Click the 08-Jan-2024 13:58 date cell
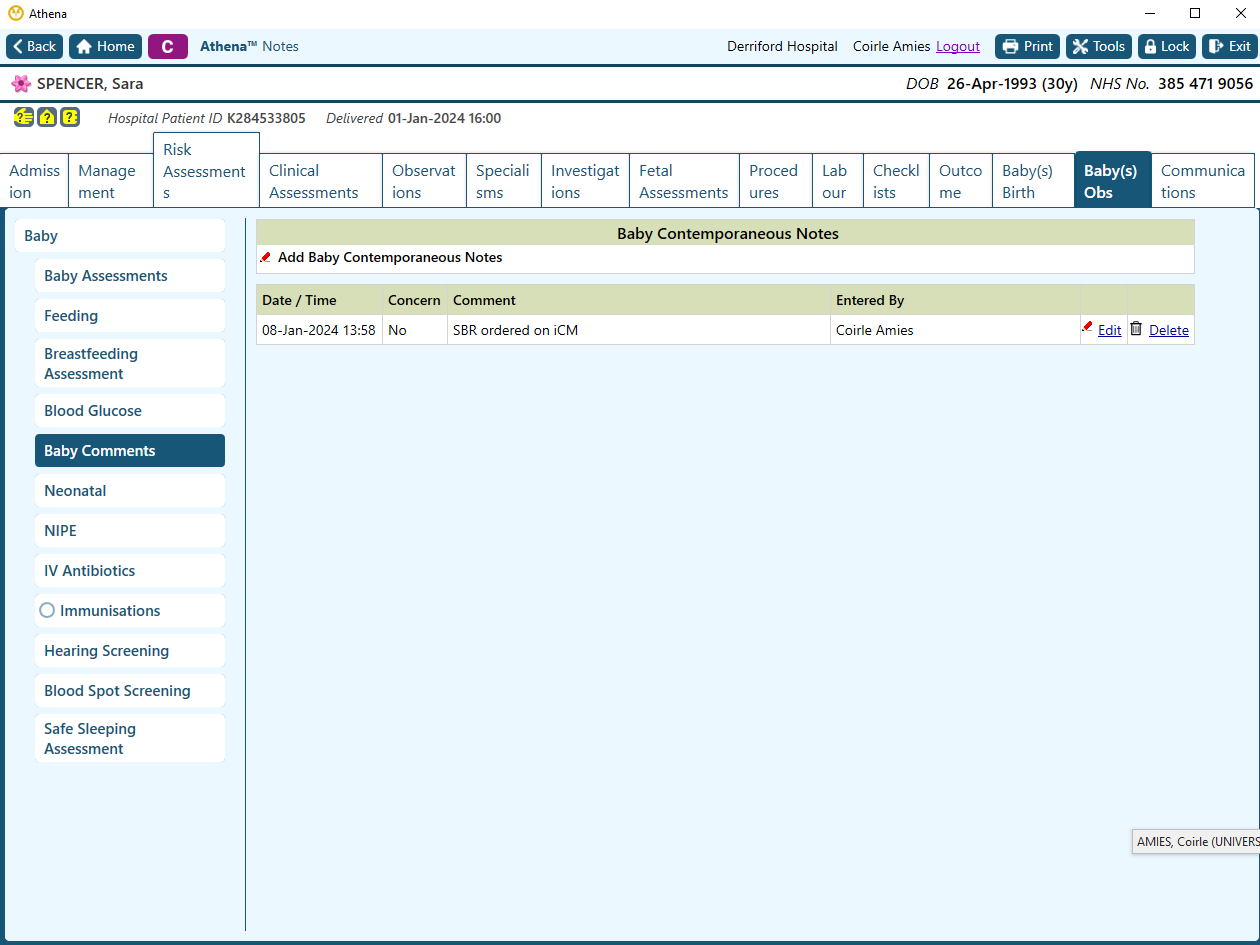 (x=319, y=330)
